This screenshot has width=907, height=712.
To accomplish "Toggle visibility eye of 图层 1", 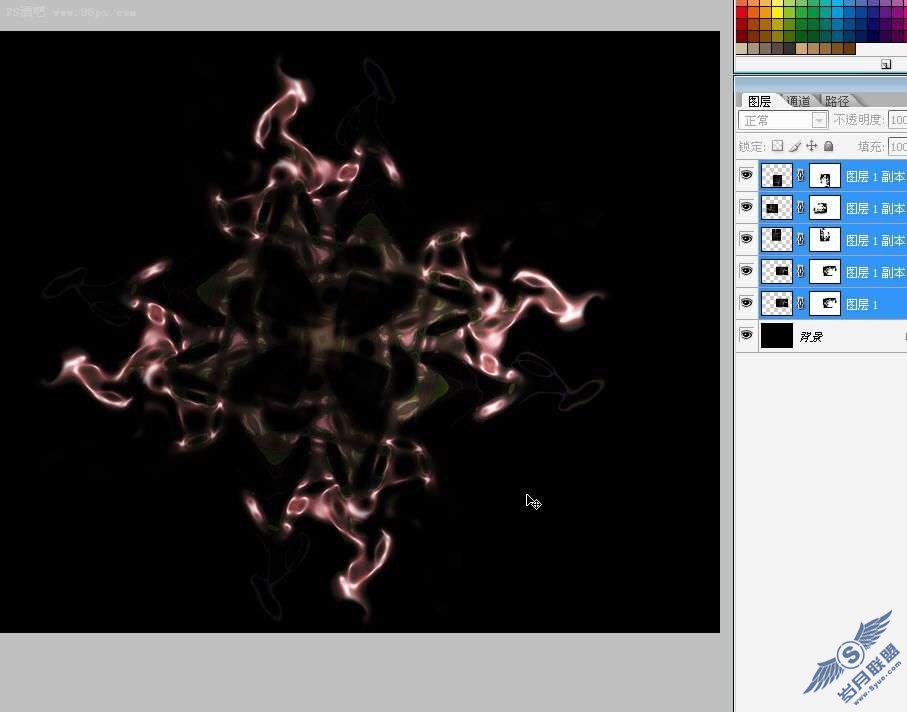I will pos(746,302).
